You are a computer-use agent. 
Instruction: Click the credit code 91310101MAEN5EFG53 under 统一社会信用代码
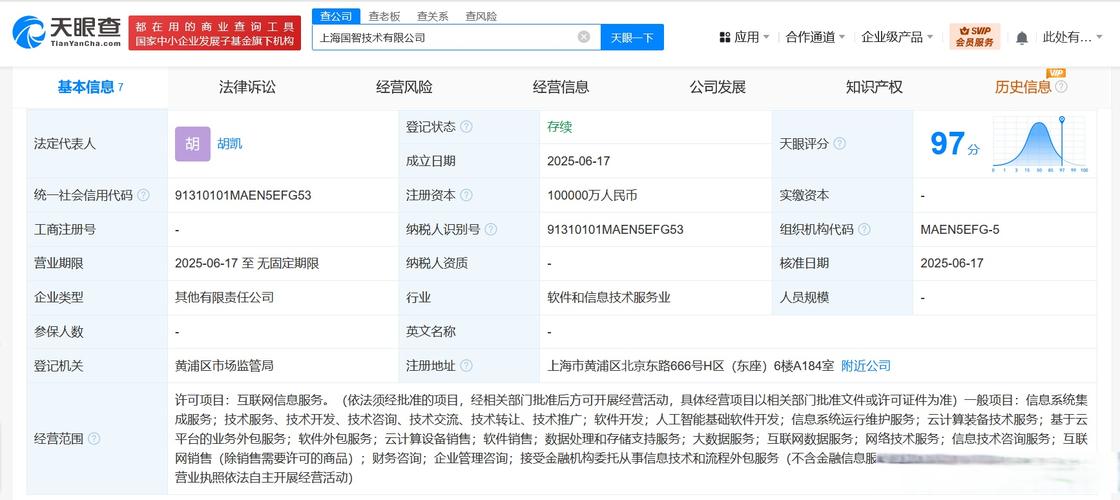coord(243,195)
